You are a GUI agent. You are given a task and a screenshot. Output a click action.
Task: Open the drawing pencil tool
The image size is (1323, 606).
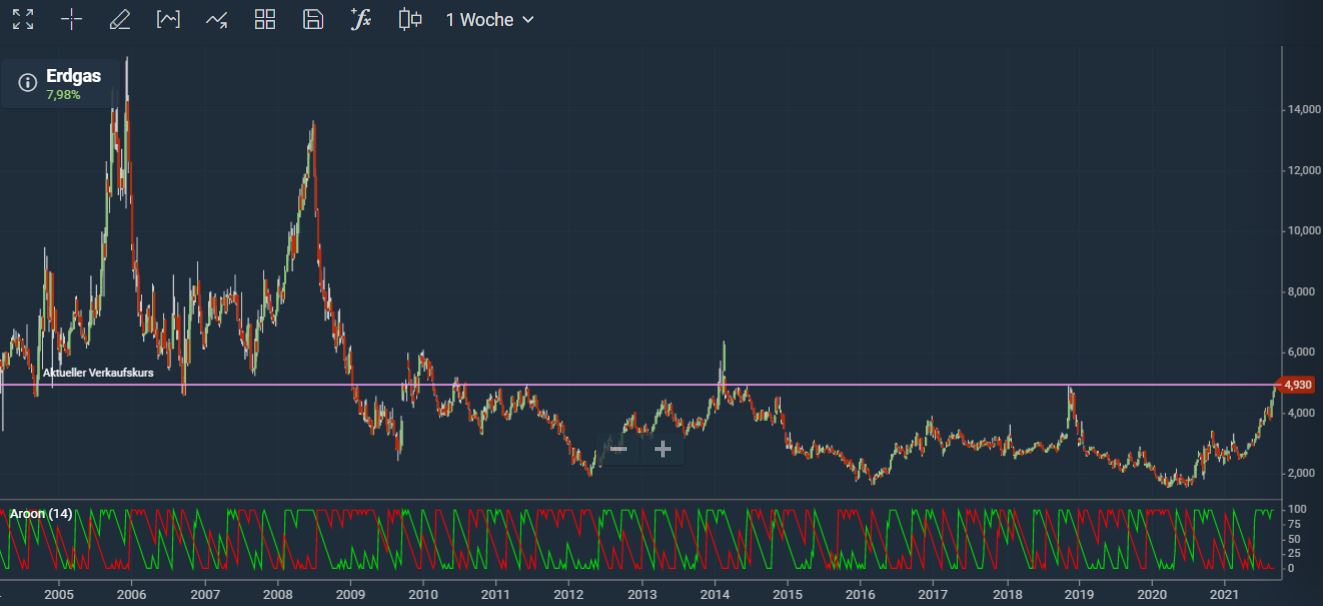coord(119,19)
